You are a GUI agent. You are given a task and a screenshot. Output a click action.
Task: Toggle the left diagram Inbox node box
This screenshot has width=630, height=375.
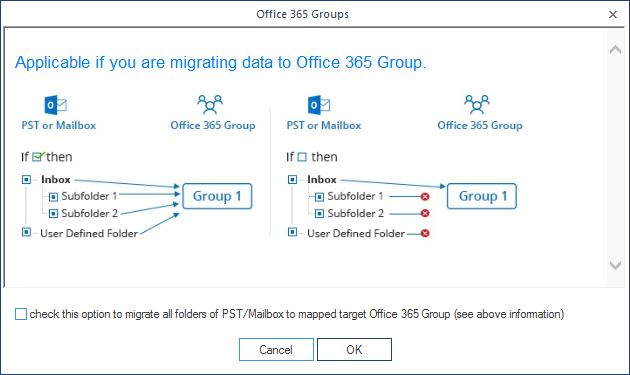[x=27, y=179]
